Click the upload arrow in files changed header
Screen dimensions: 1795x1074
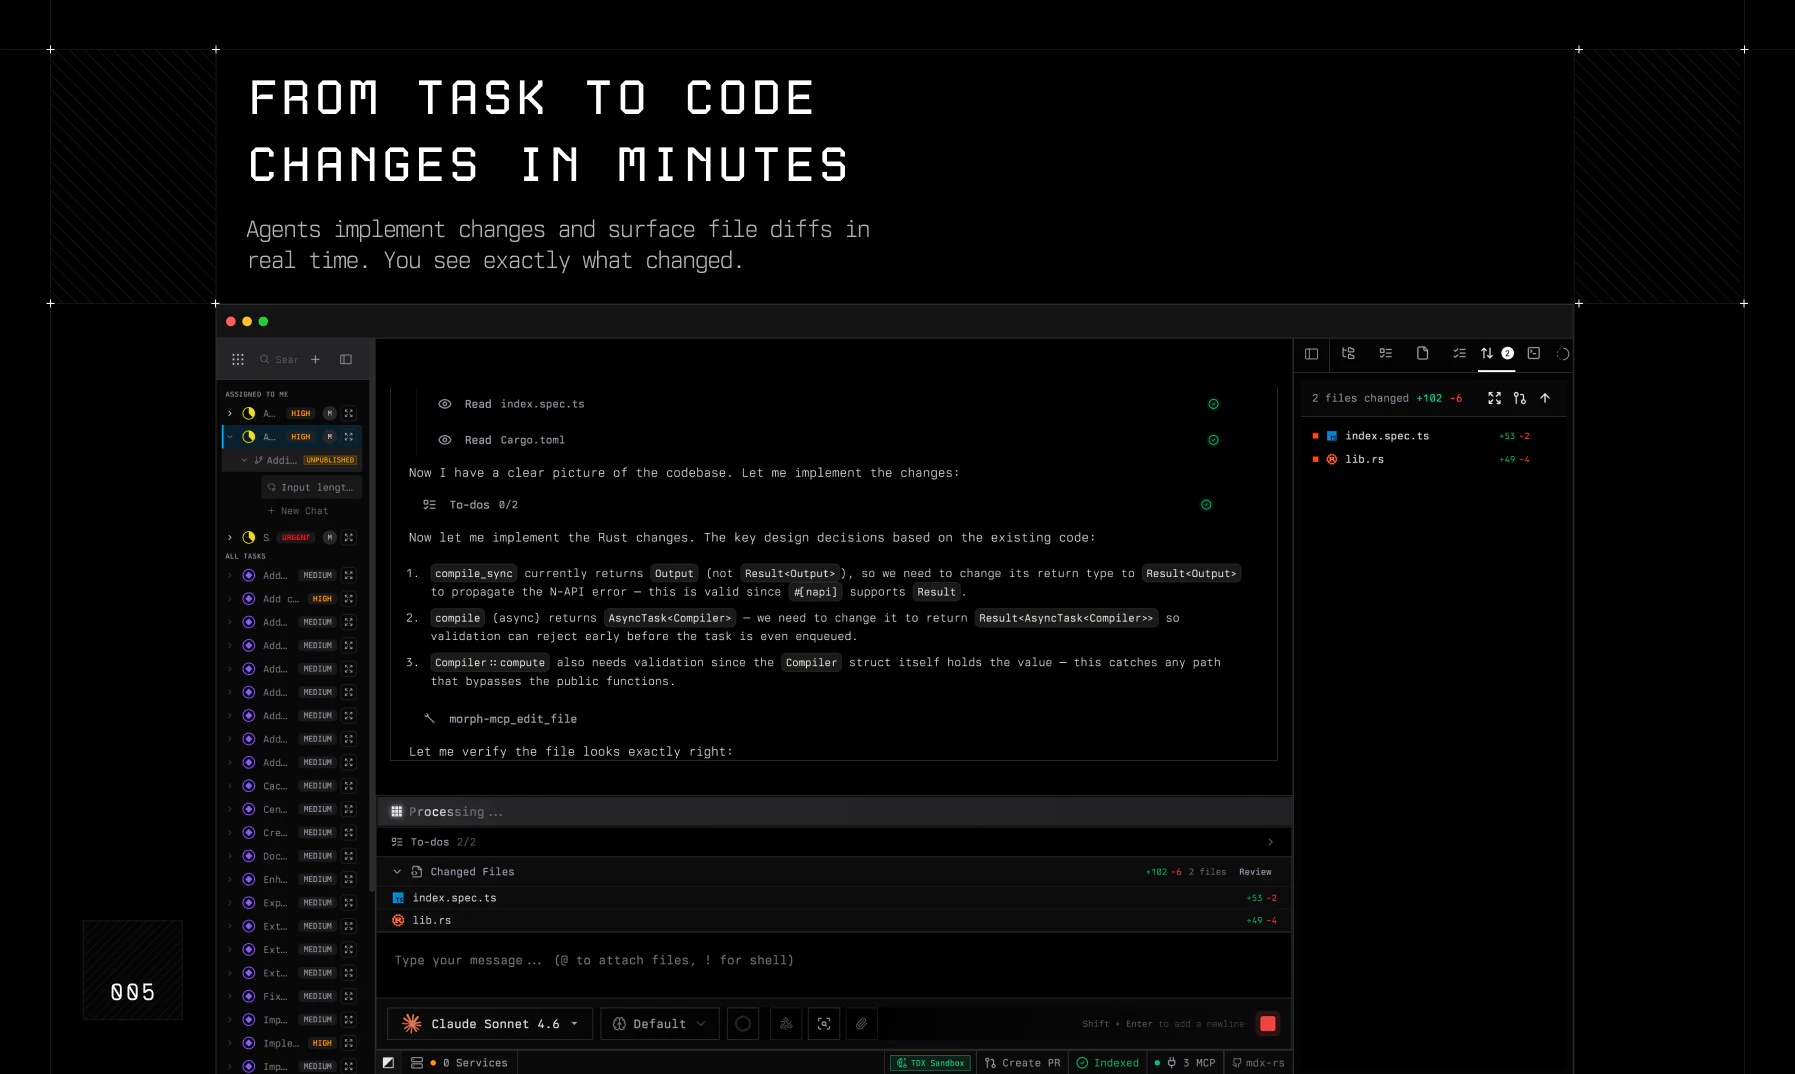pyautogui.click(x=1545, y=398)
